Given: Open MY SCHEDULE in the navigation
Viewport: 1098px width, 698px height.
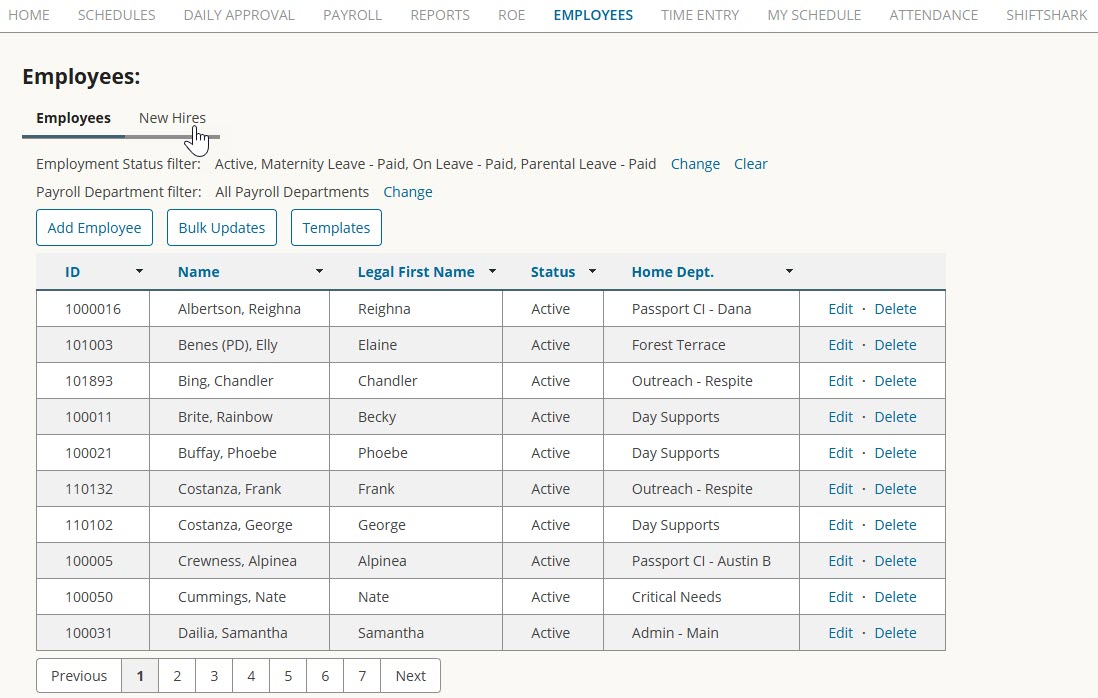Looking at the screenshot, I should coord(814,15).
